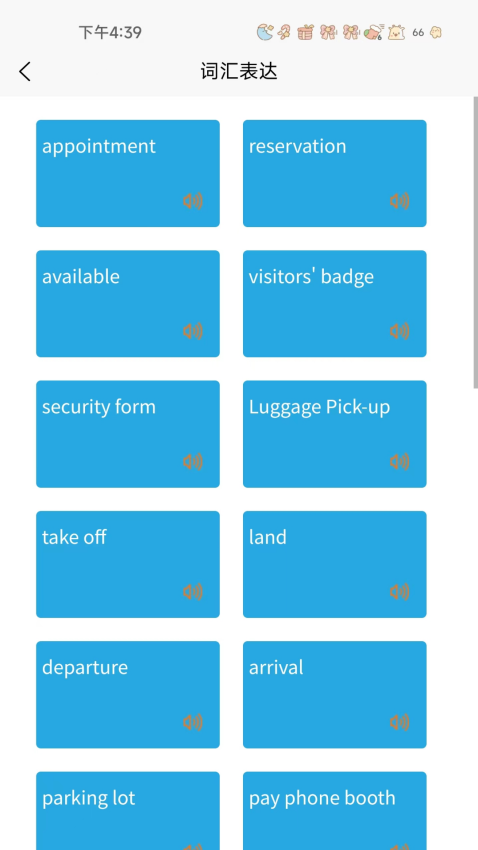Screen dimensions: 478x850
Task: Play pronunciation of reservation
Action: (x=399, y=201)
